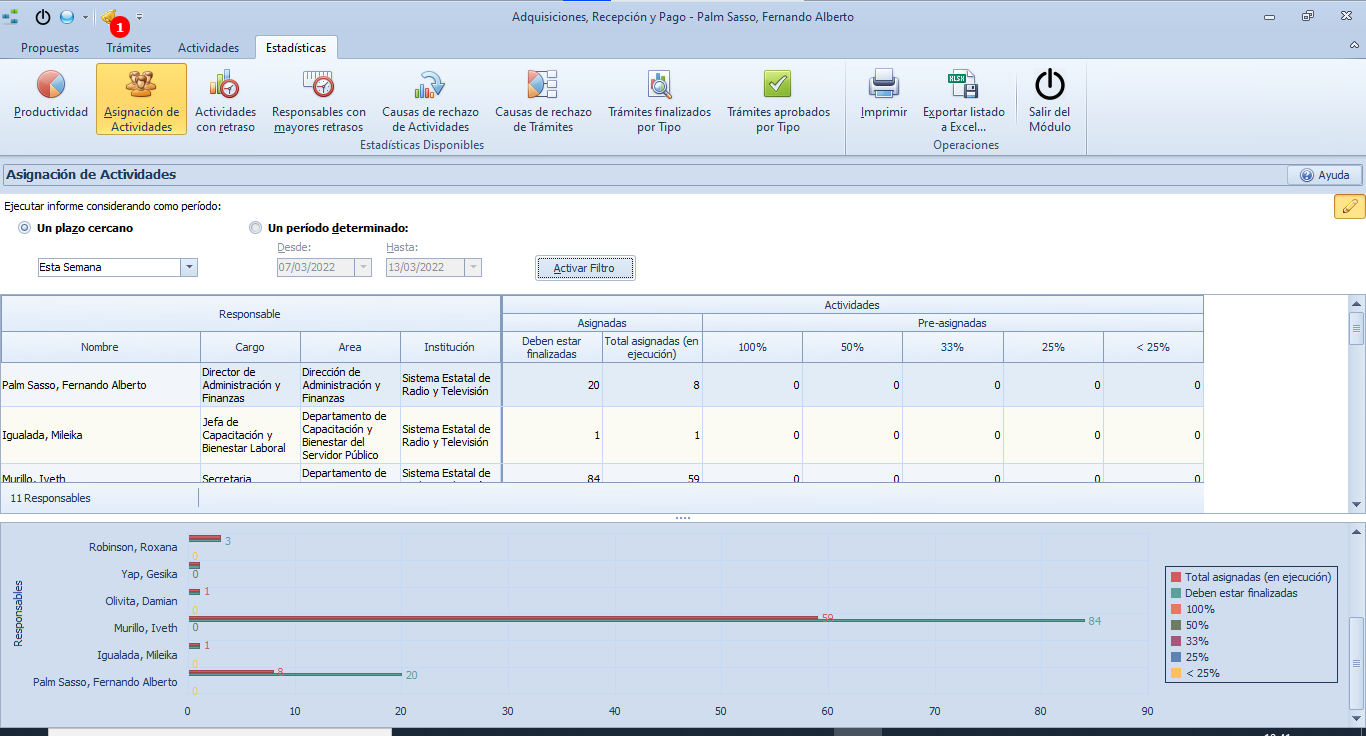Screen dimensions: 1366x736
Task: Click 'Total asignadas' red legend swatch
Action: coord(1176,577)
